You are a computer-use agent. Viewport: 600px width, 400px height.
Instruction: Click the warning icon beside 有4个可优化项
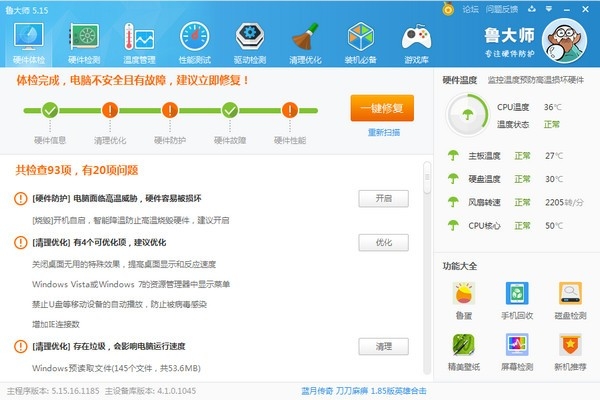click(x=21, y=242)
